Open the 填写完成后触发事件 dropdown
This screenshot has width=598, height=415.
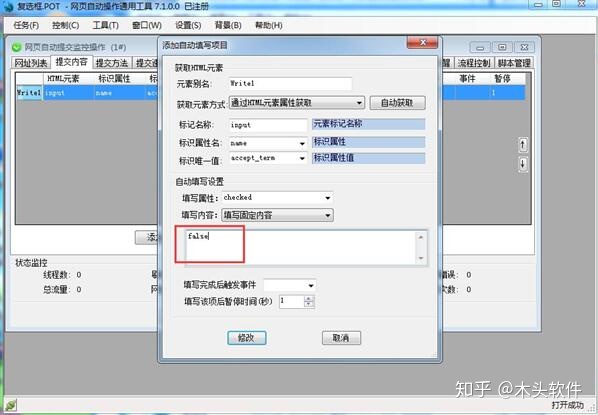pos(290,285)
